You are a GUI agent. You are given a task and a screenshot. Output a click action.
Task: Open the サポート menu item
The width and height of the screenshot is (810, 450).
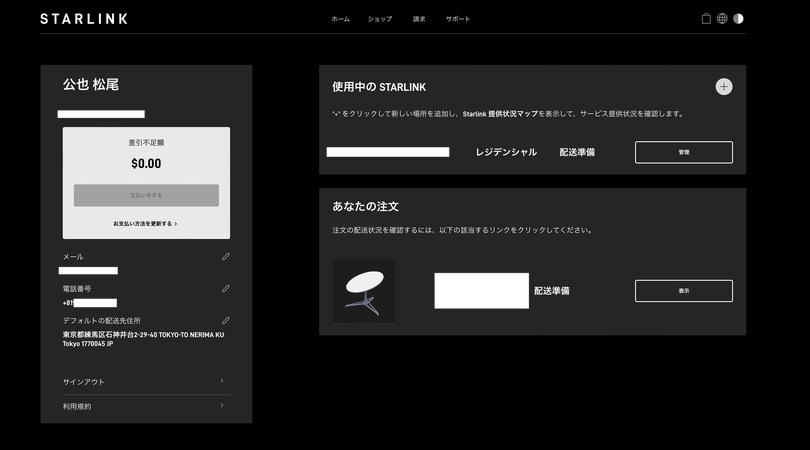tap(458, 19)
